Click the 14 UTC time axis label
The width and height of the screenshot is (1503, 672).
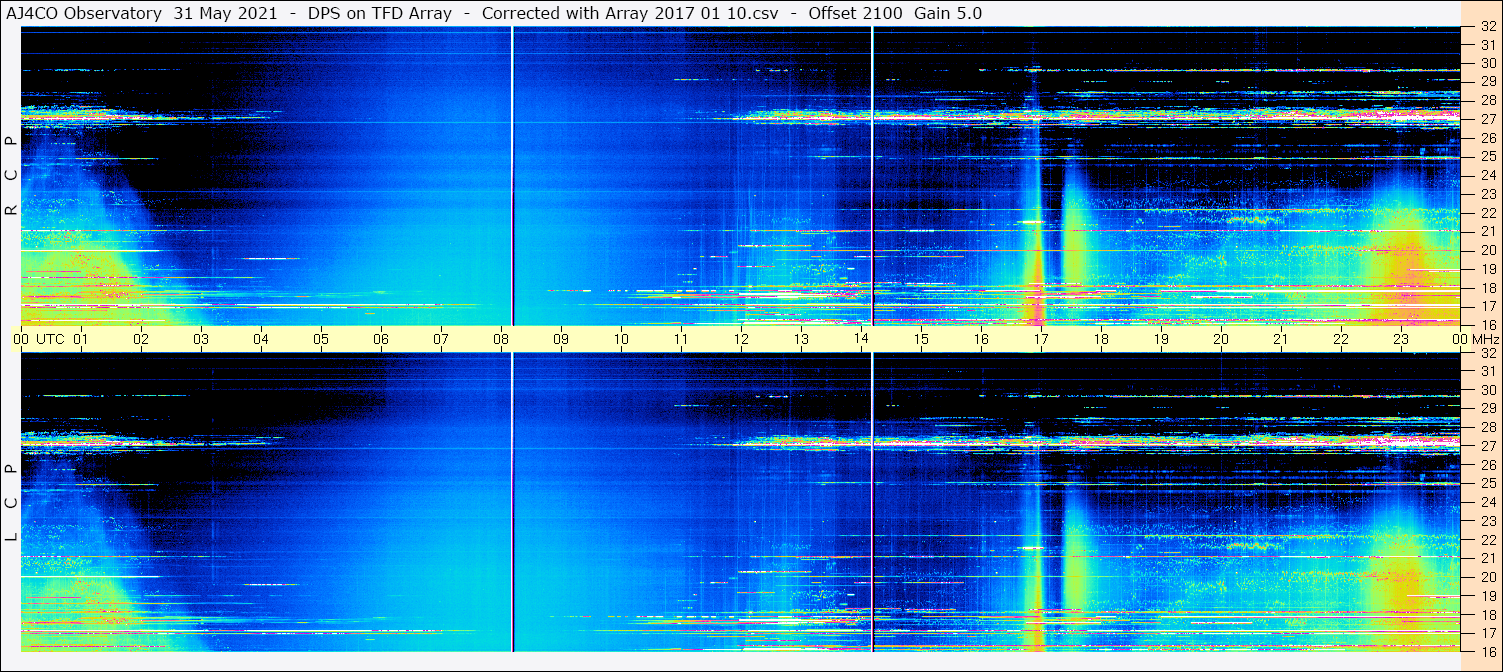pyautogui.click(x=860, y=339)
